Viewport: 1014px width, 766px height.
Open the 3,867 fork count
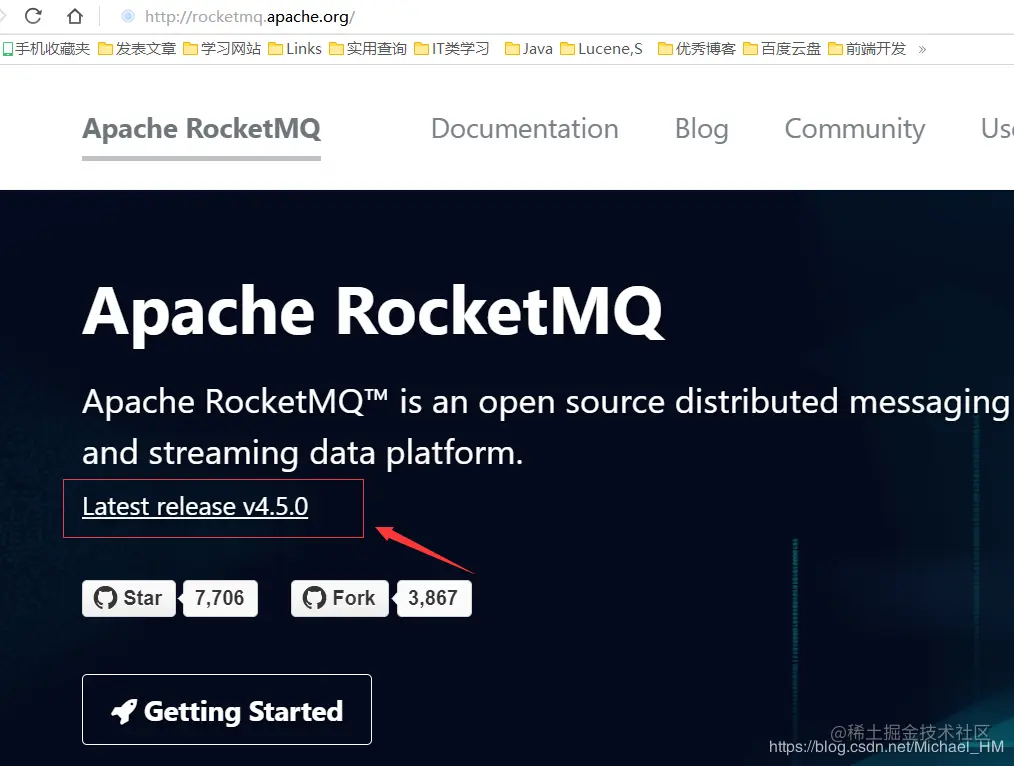tap(433, 598)
